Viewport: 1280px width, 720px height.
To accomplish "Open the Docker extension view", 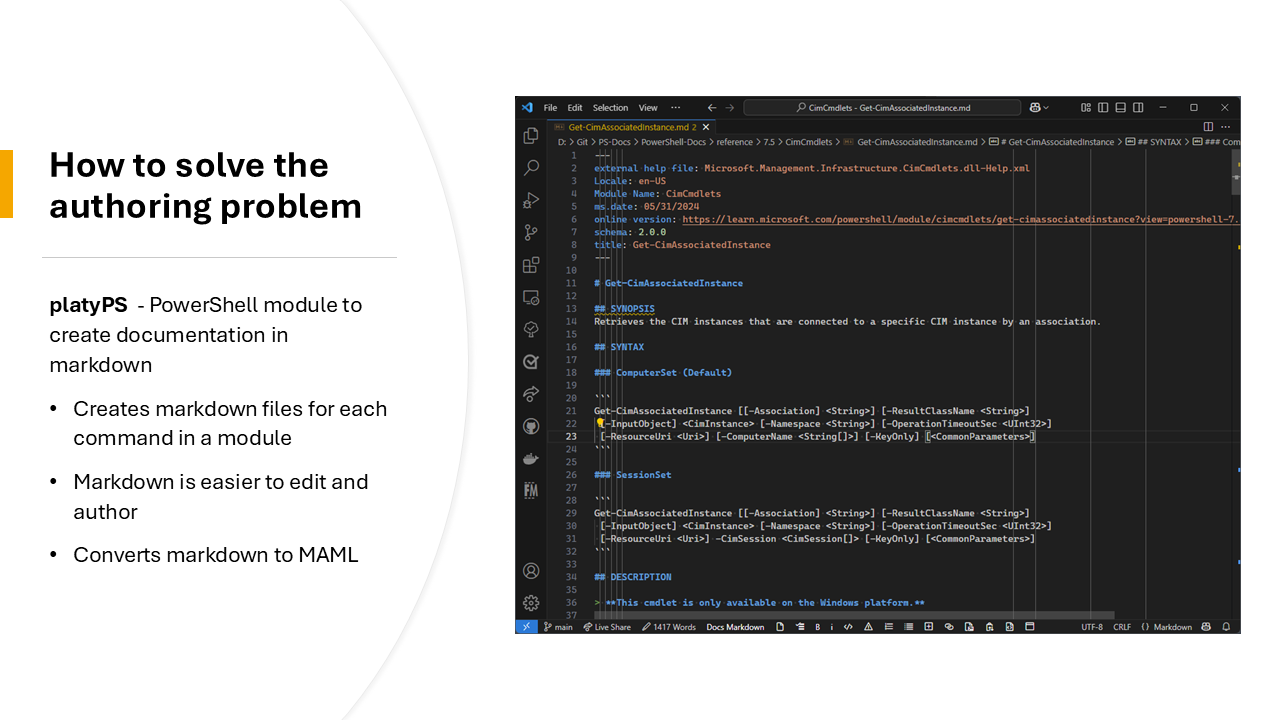I will pyautogui.click(x=530, y=457).
